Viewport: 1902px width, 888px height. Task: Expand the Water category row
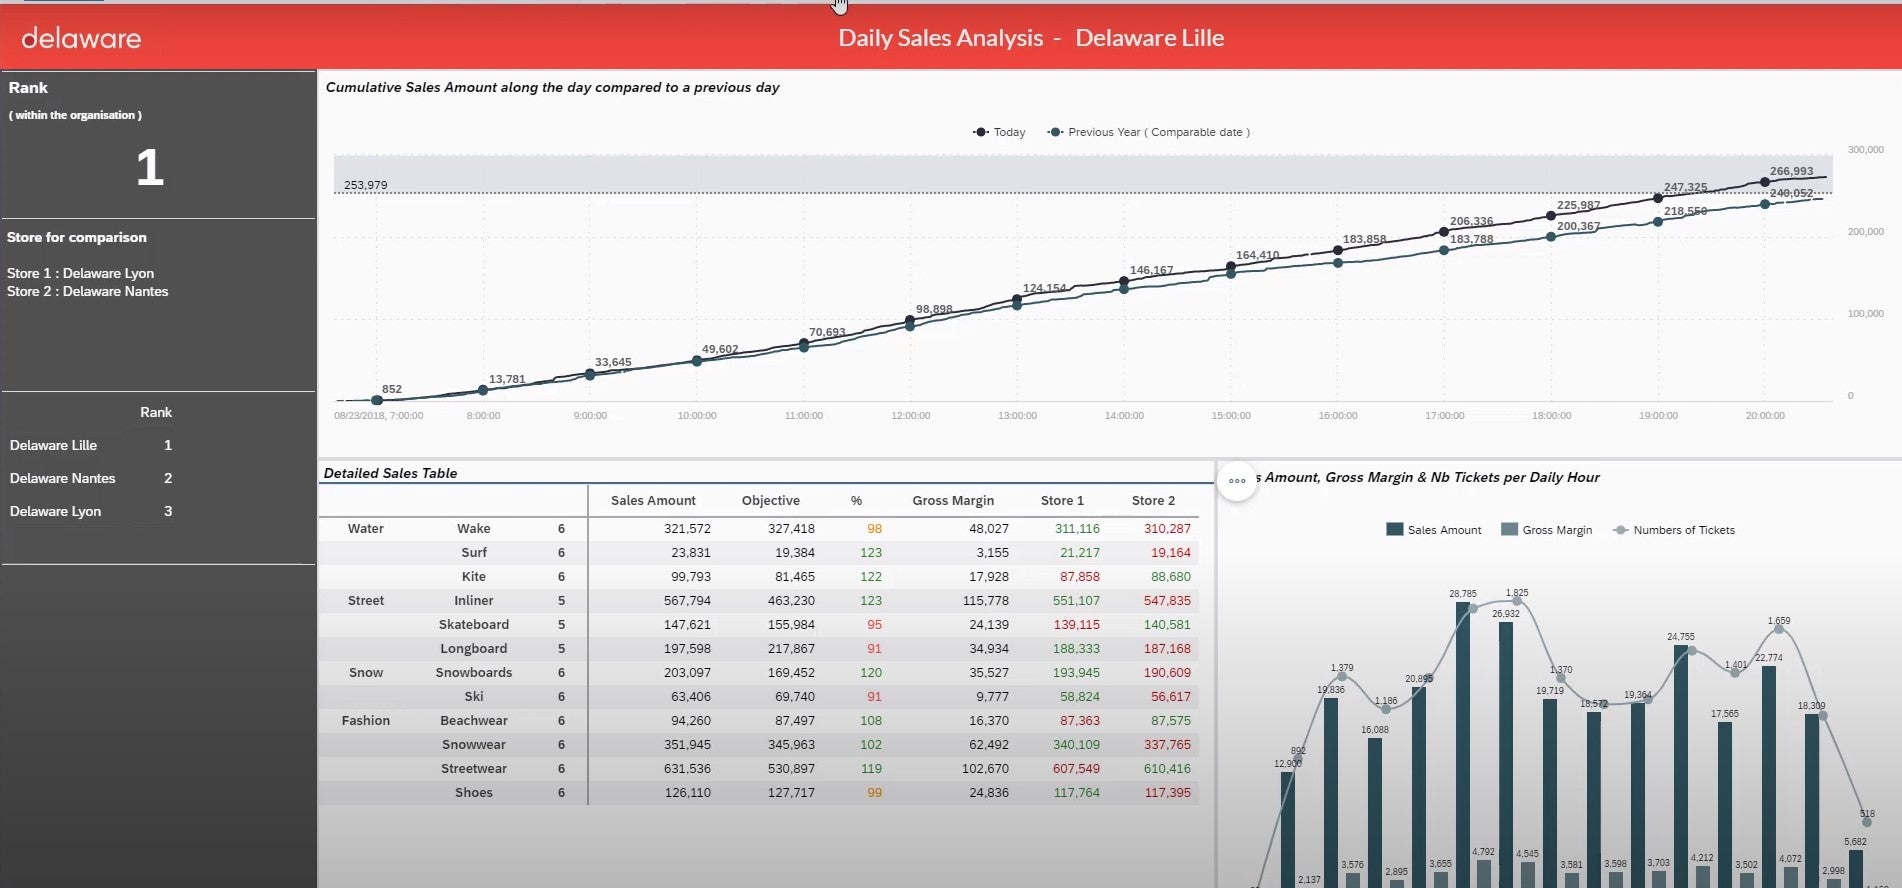(365, 529)
